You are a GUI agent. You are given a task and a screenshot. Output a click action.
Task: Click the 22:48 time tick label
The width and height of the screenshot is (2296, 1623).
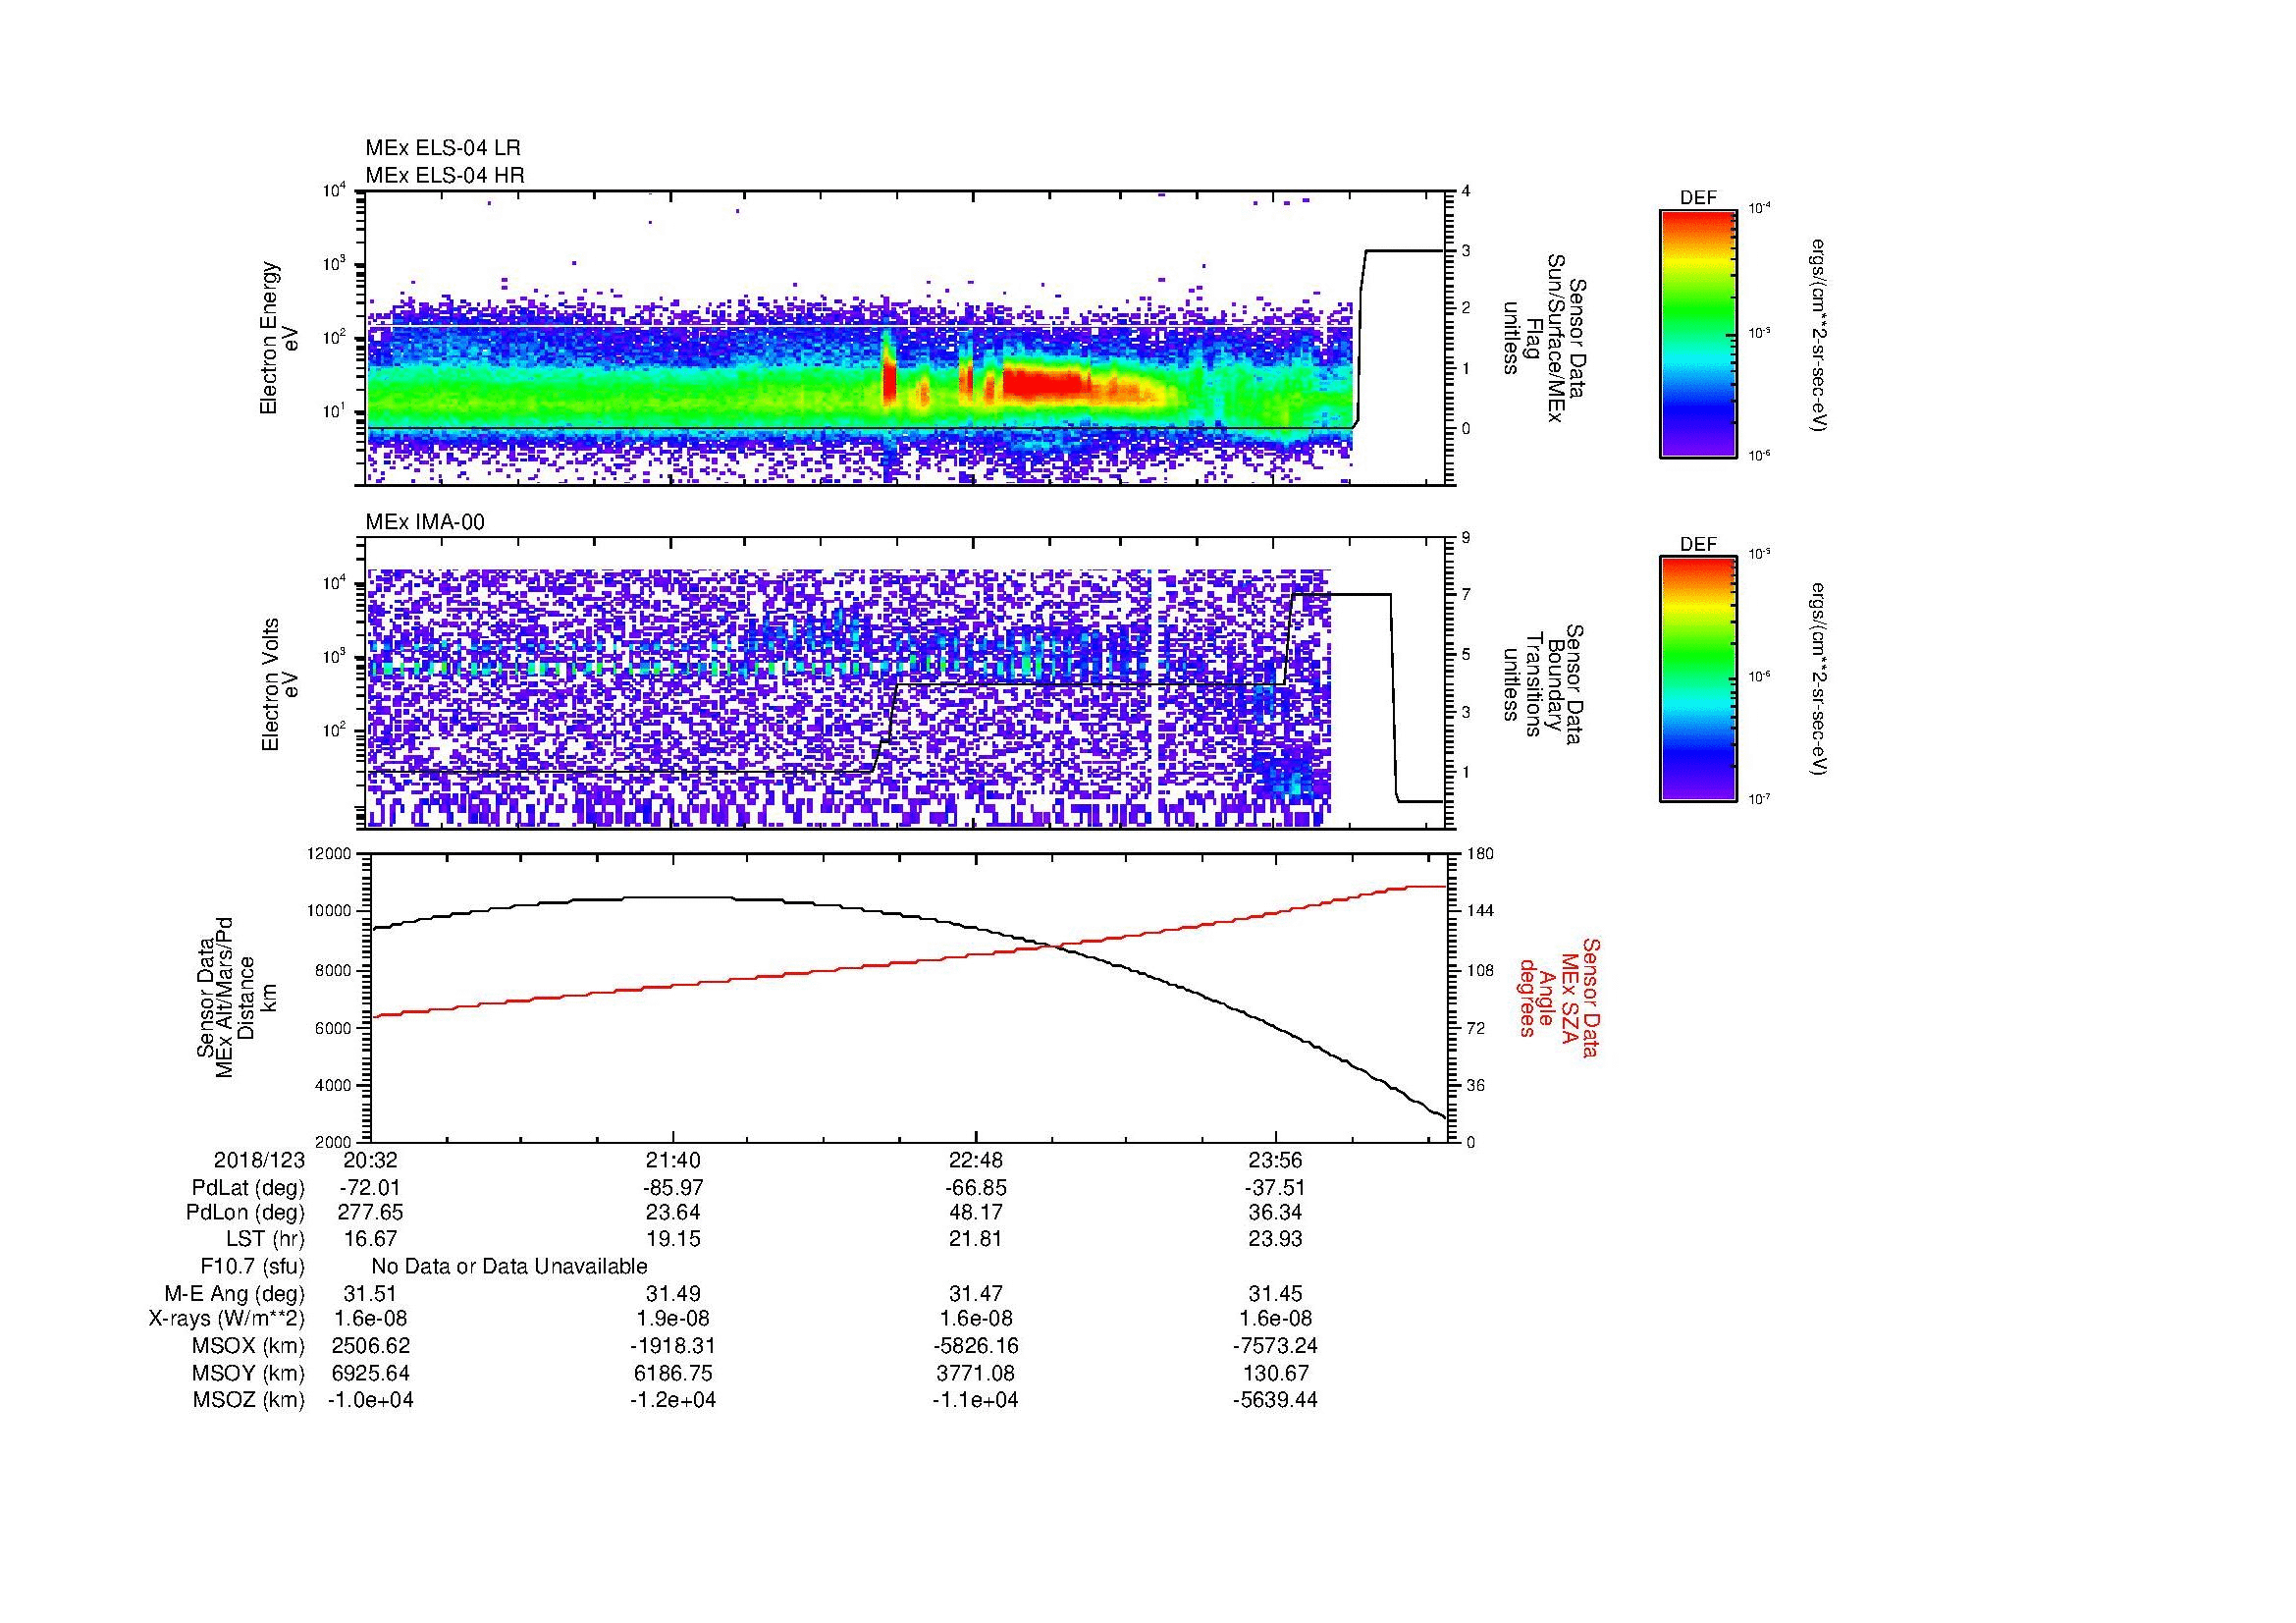pos(975,1160)
